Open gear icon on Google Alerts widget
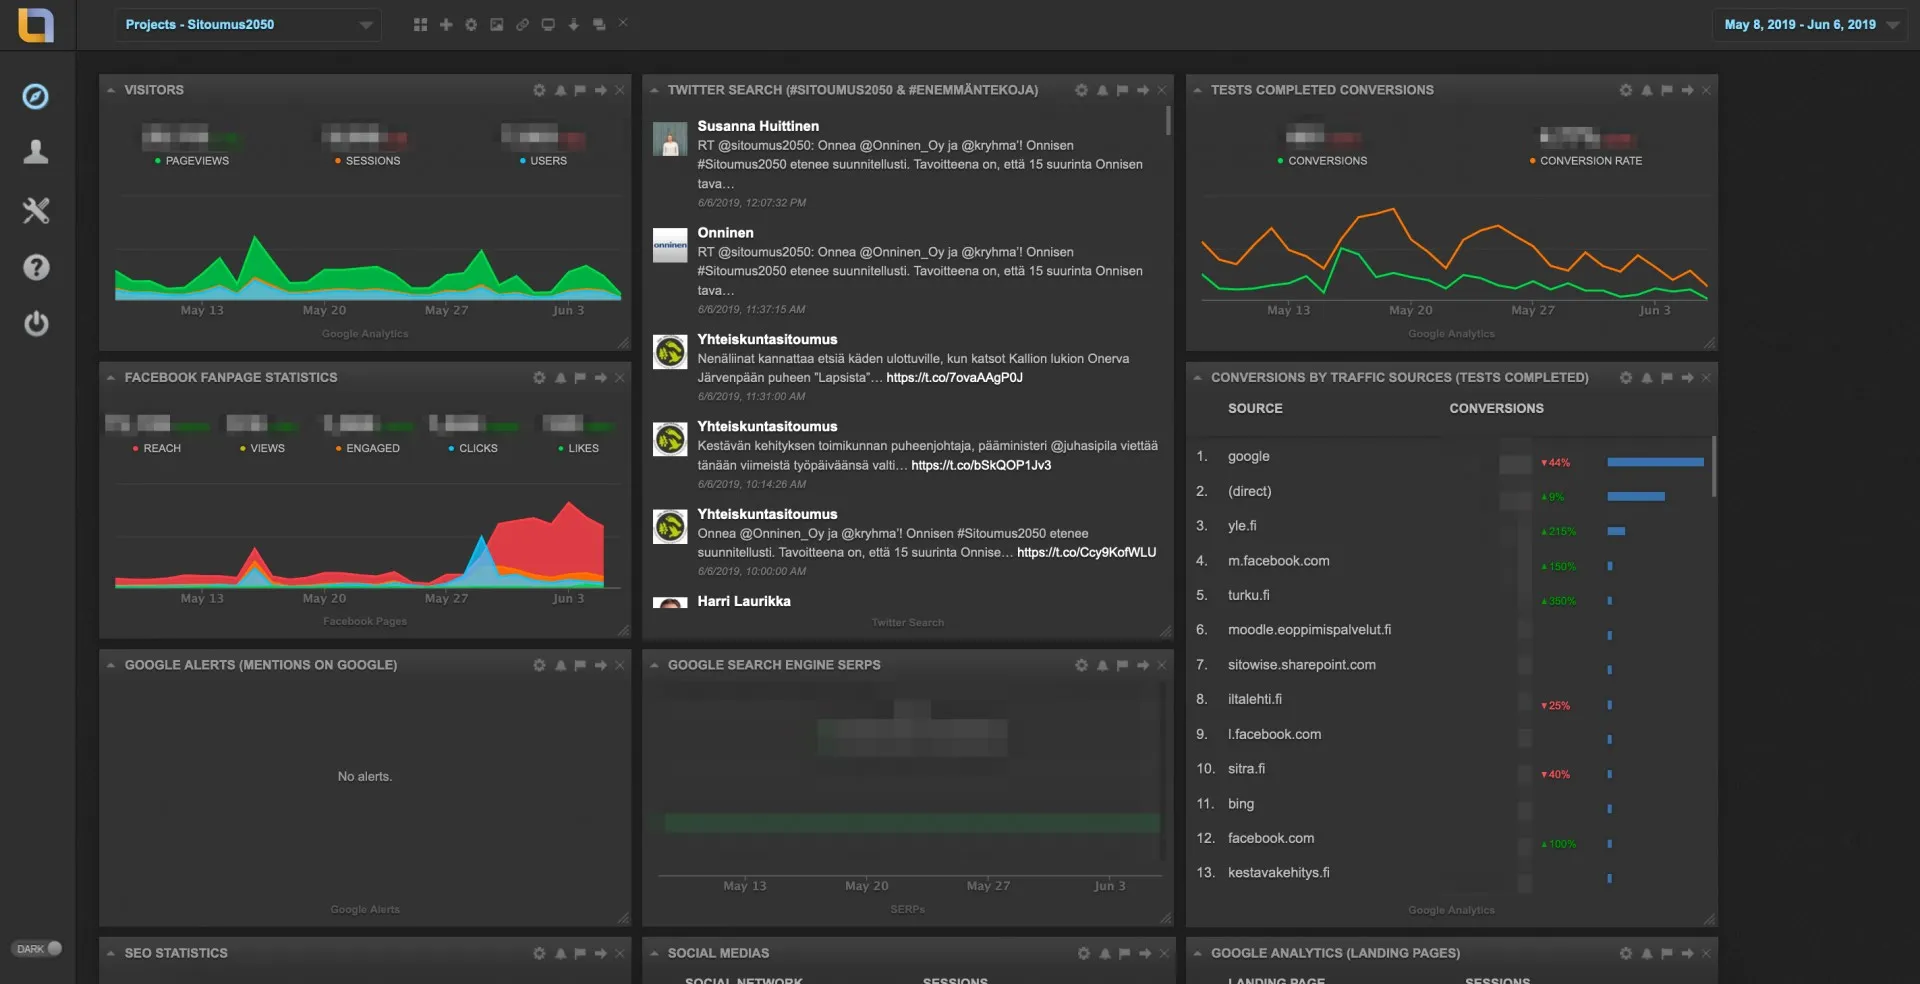The height and width of the screenshot is (984, 1920). [x=540, y=665]
